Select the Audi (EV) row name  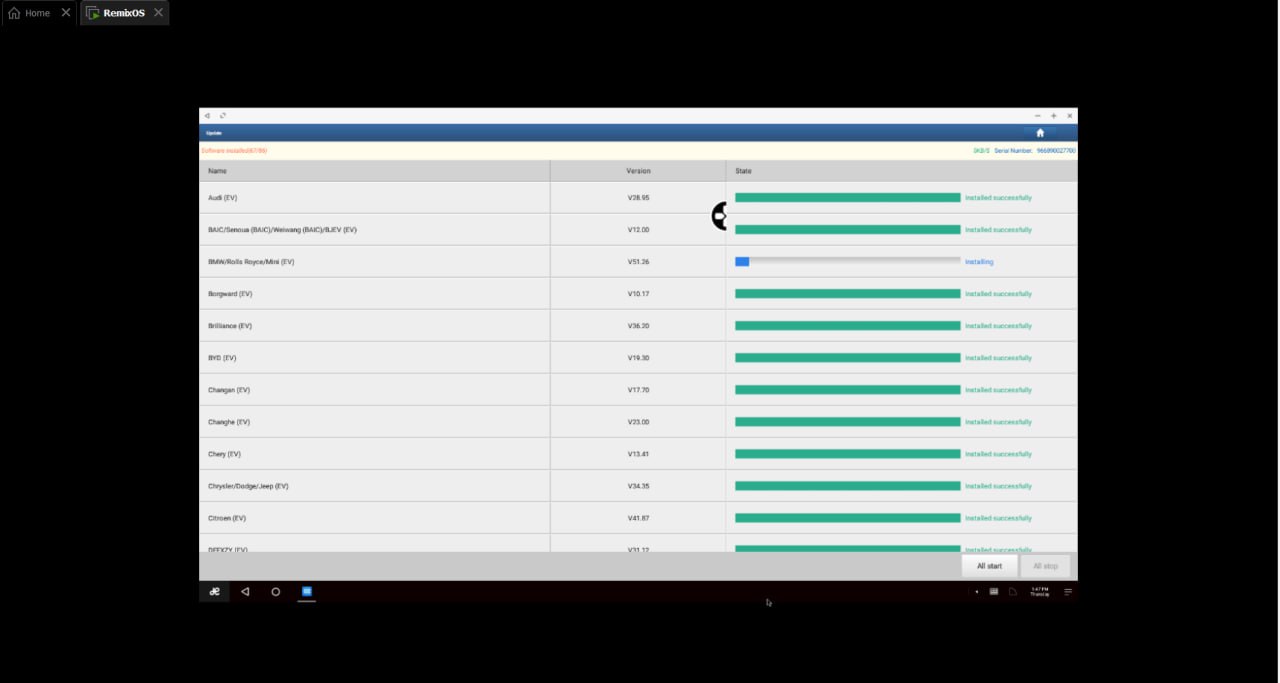pyautogui.click(x=223, y=198)
